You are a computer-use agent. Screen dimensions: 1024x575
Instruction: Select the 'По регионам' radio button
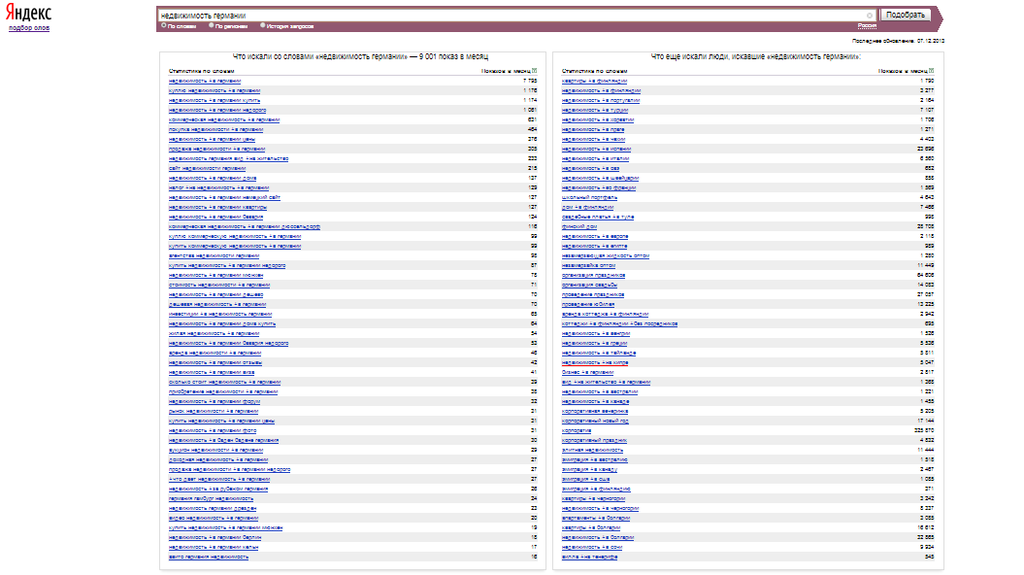click(x=211, y=25)
